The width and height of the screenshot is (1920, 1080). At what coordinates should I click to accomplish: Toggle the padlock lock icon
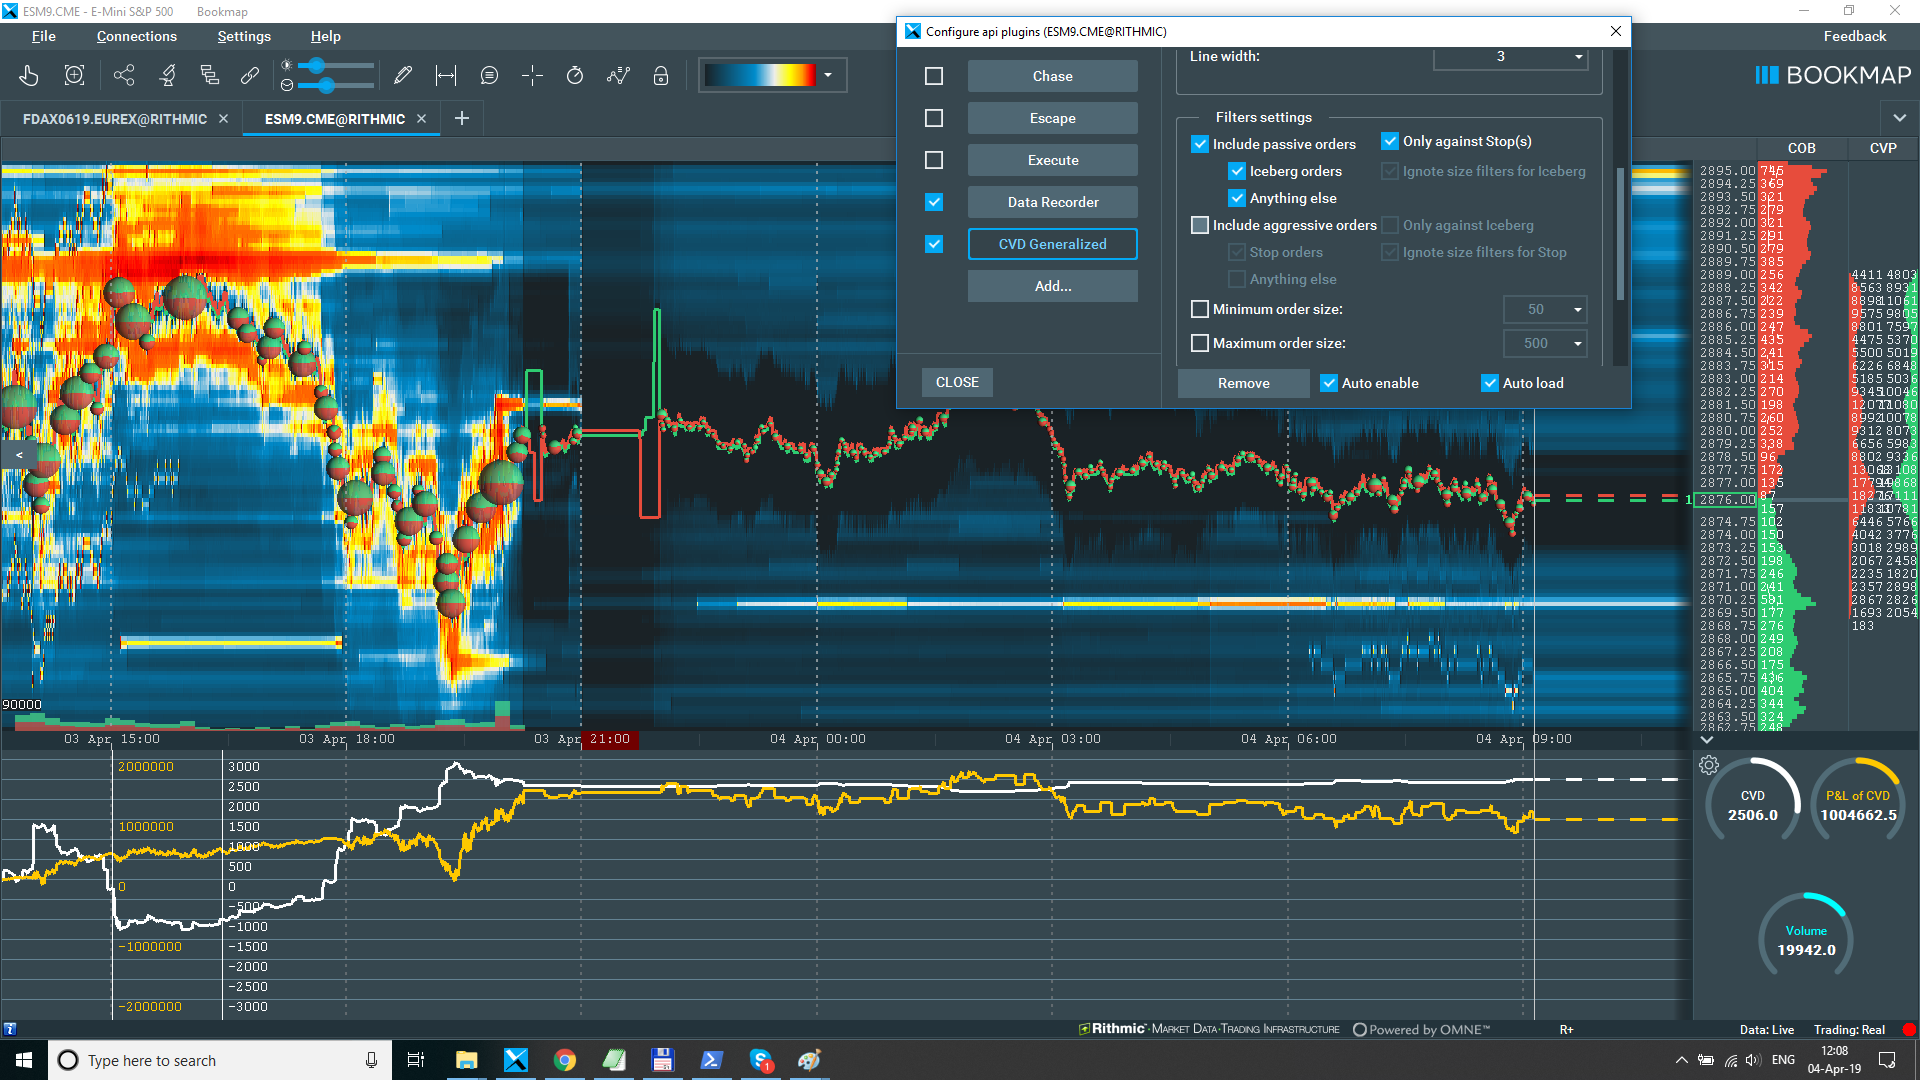(661, 75)
